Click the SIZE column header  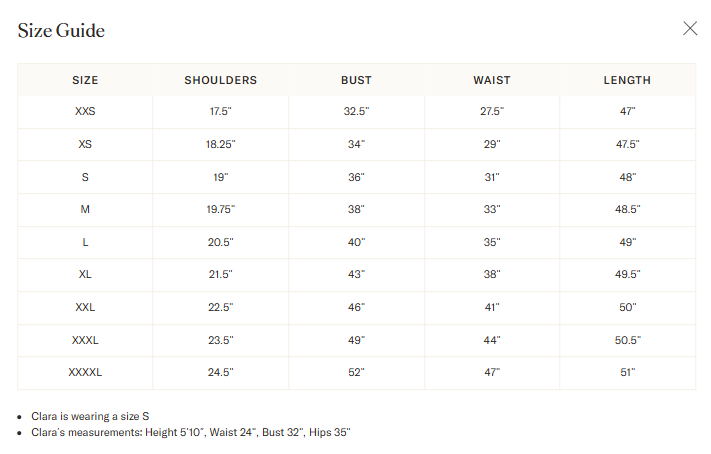pyautogui.click(x=85, y=80)
